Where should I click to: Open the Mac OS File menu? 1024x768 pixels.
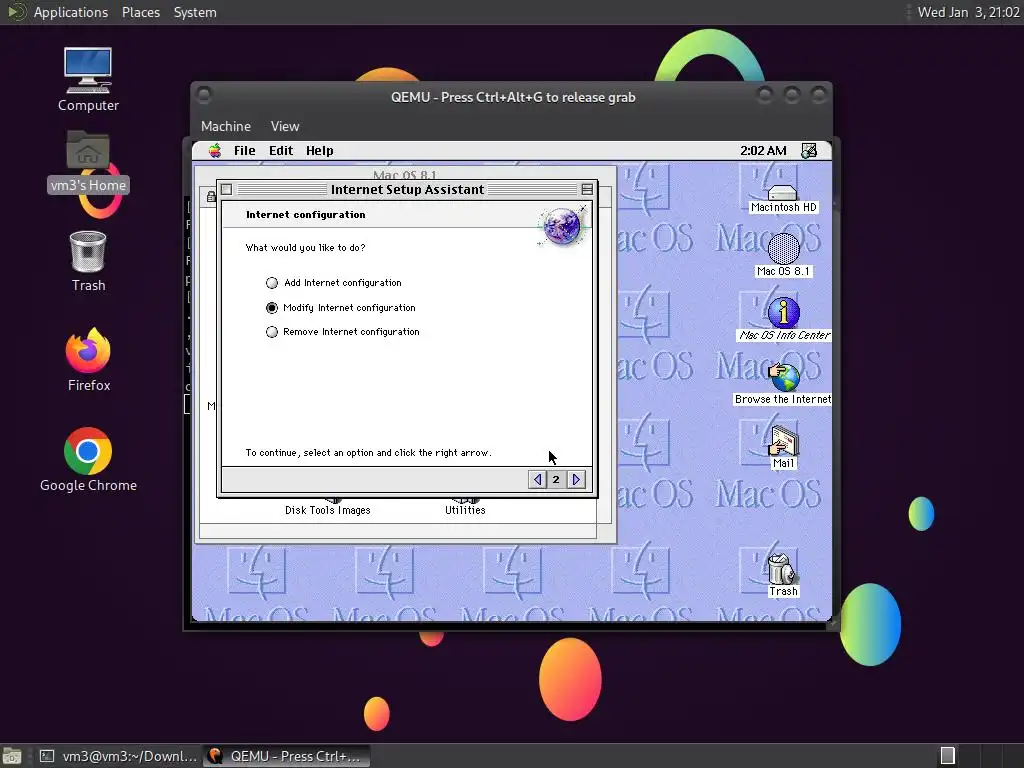(x=244, y=151)
